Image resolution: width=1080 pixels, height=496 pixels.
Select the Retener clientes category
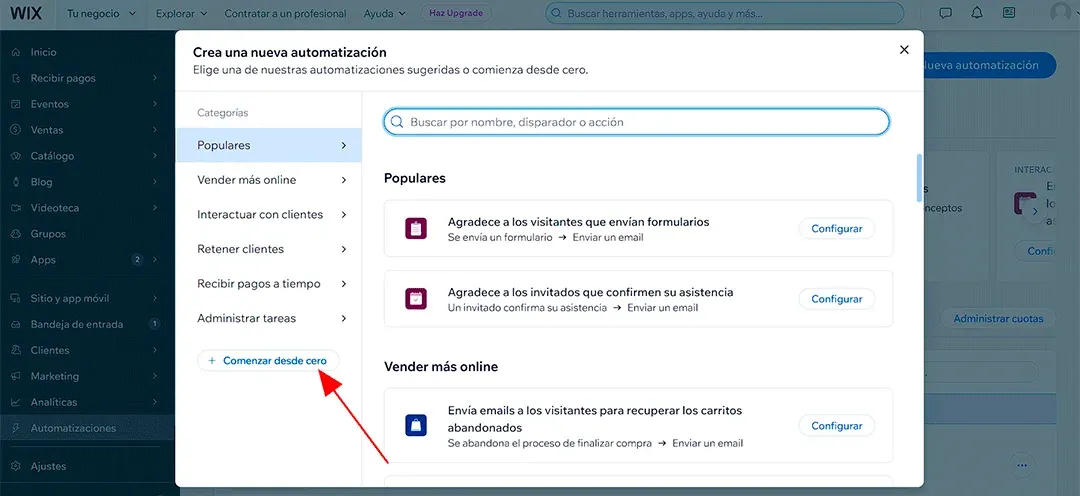(269, 249)
